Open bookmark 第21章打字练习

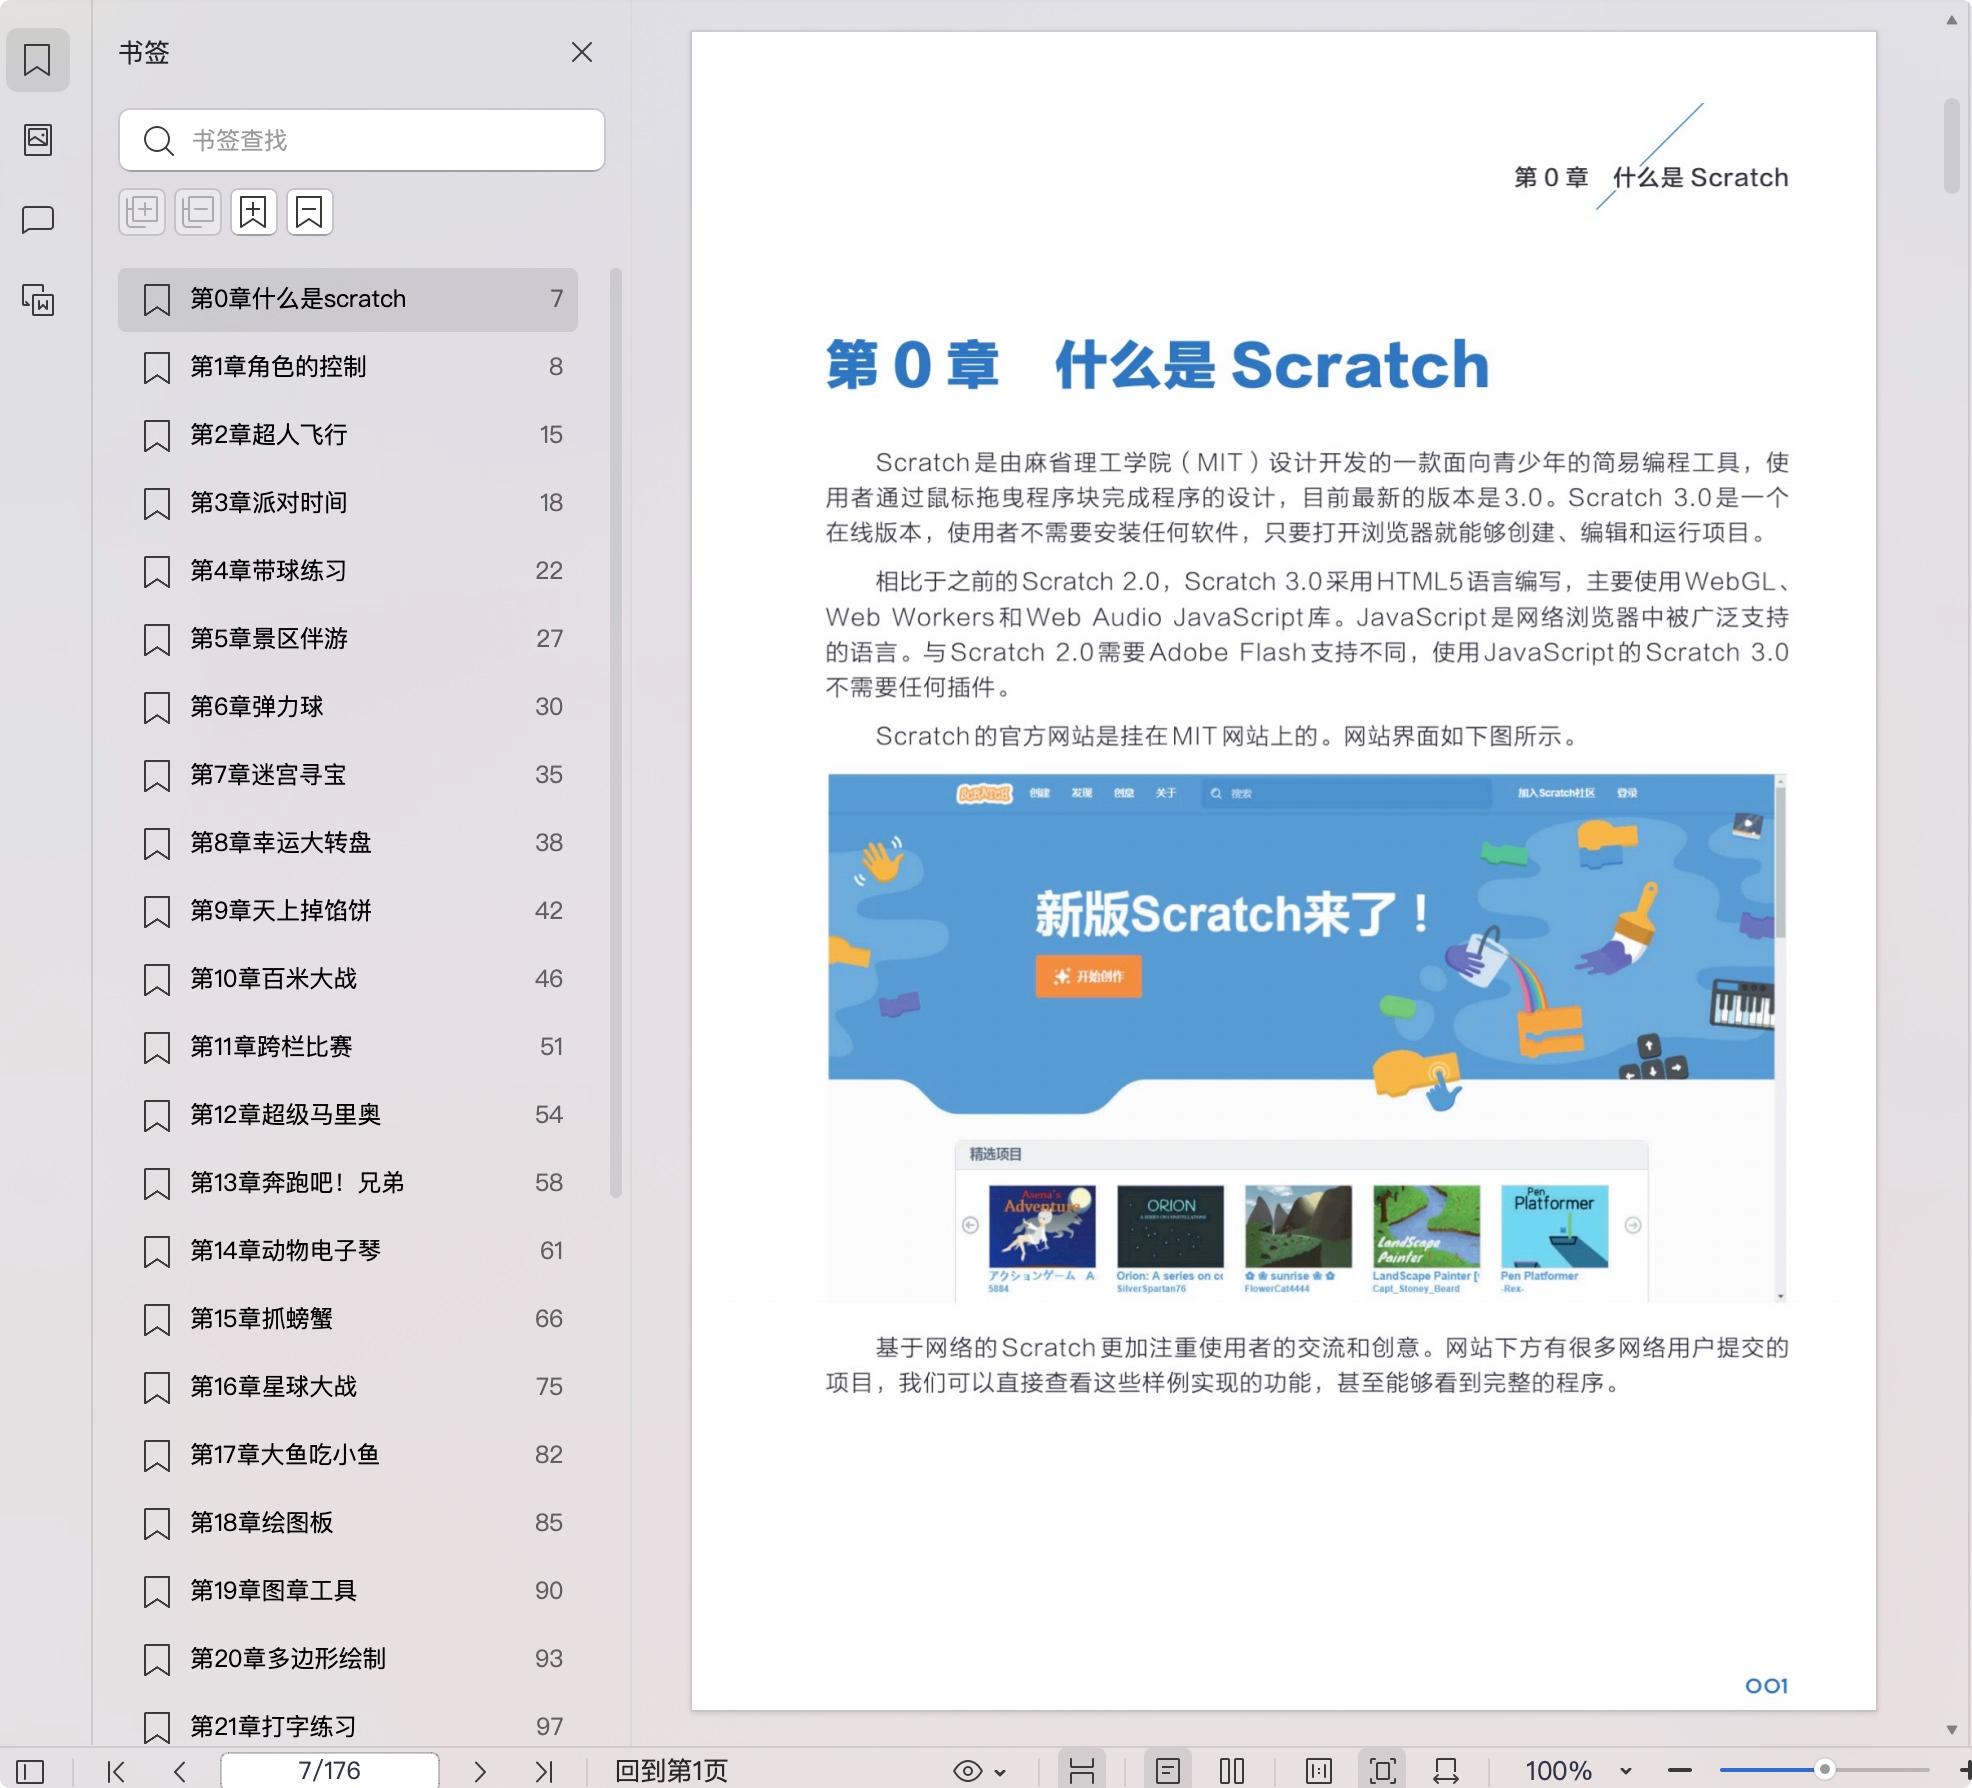[348, 1727]
